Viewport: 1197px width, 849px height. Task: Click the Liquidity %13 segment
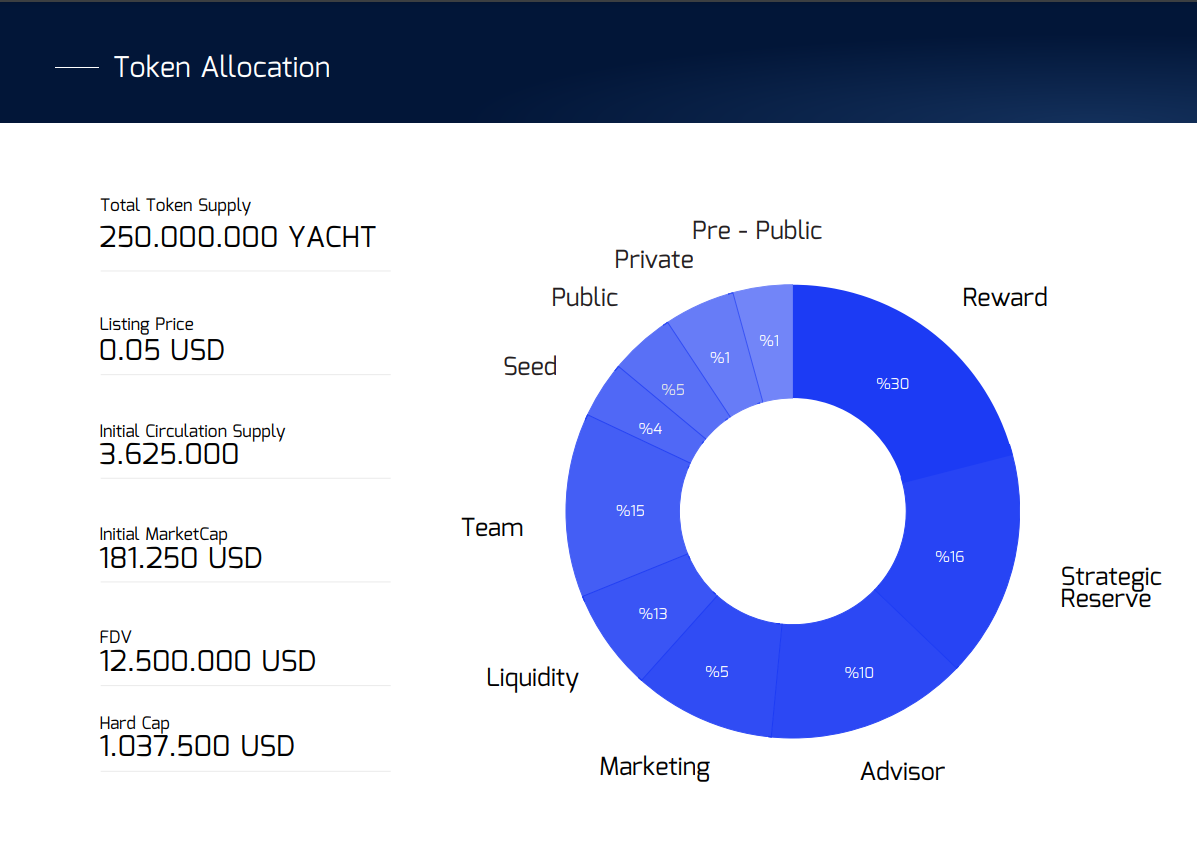[x=653, y=613]
